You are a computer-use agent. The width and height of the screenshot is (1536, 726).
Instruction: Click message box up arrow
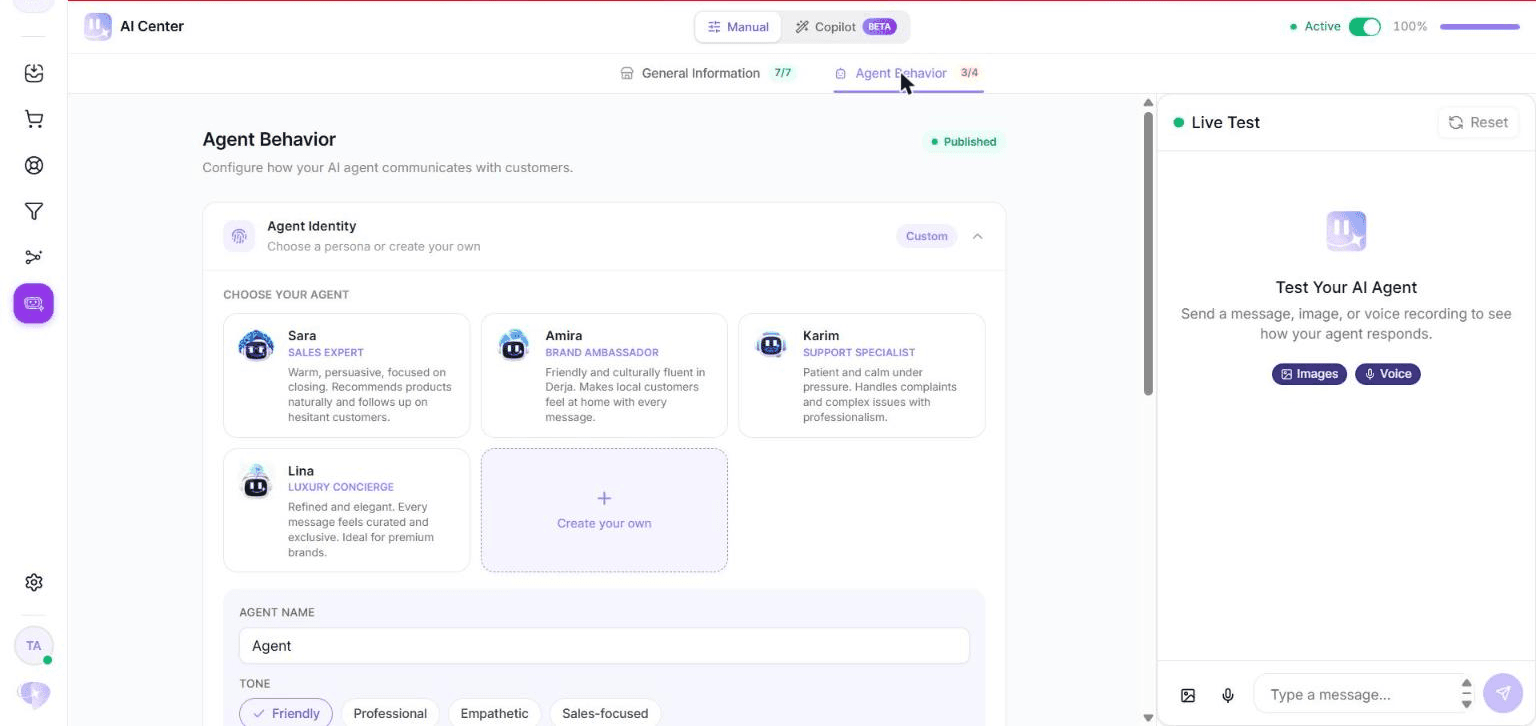[x=1466, y=684]
